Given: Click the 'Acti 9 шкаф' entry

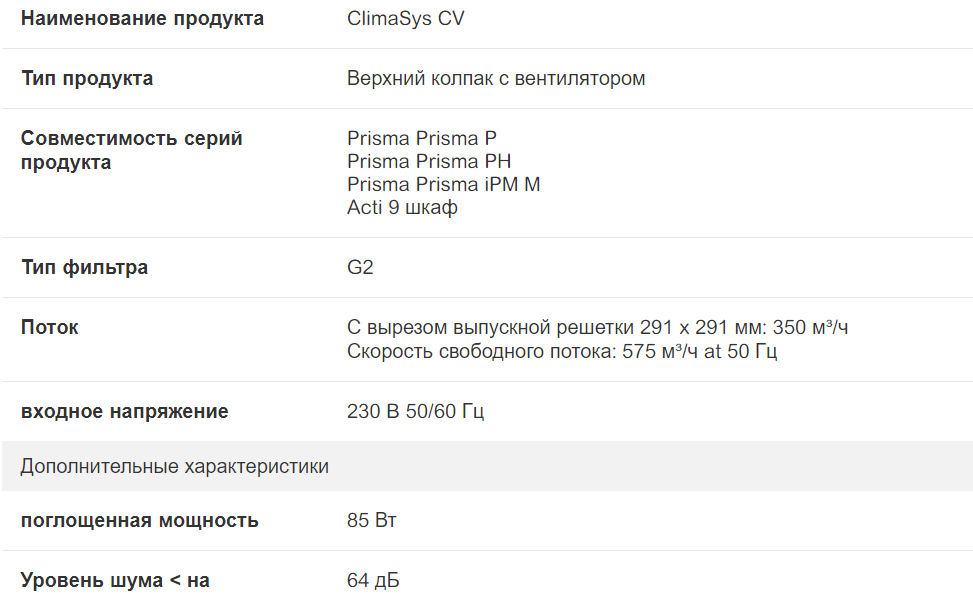Looking at the screenshot, I should 402,207.
